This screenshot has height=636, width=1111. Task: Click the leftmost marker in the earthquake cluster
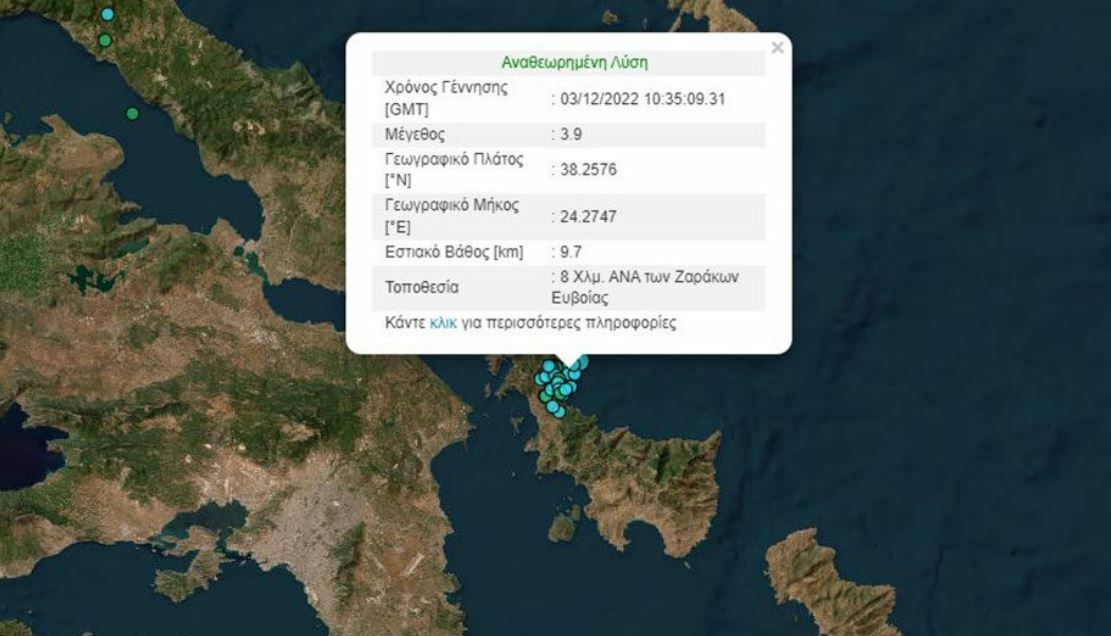pos(540,379)
